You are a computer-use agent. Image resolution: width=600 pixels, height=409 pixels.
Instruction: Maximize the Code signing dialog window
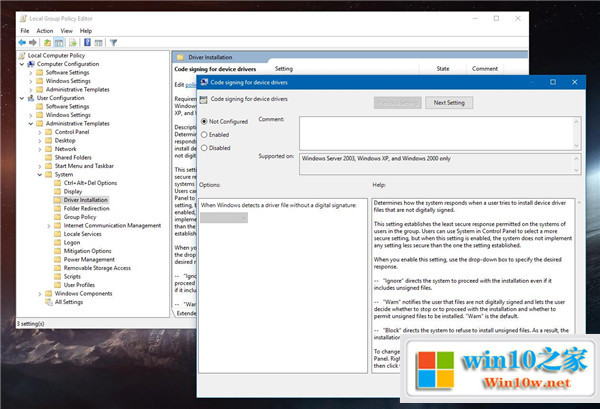click(553, 82)
